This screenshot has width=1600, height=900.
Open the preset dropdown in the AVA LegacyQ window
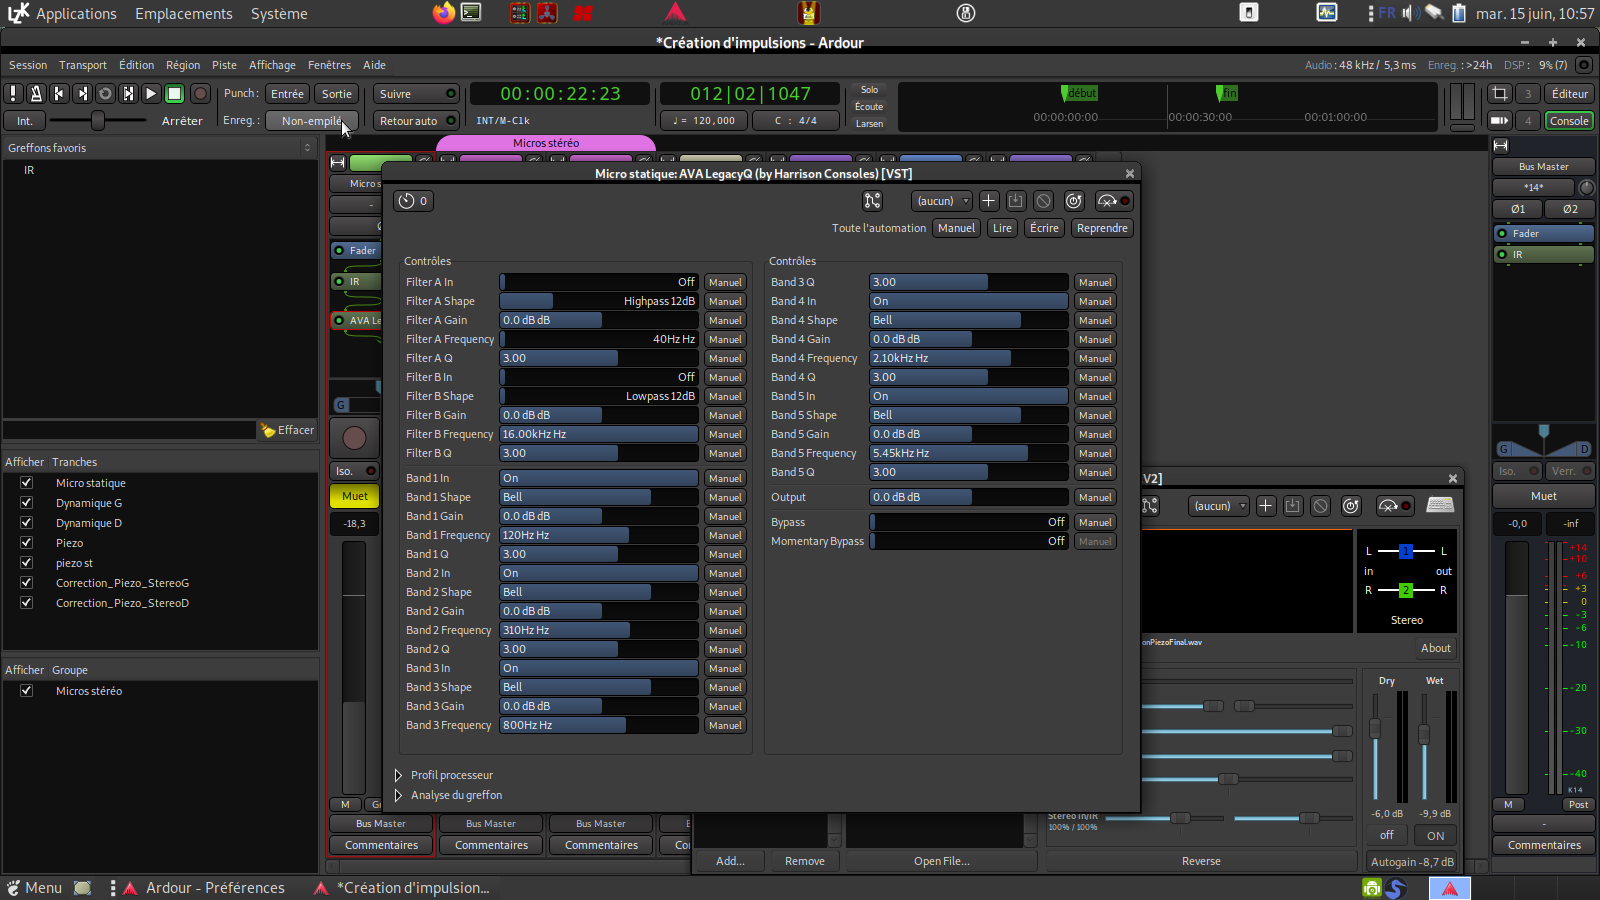click(x=942, y=201)
